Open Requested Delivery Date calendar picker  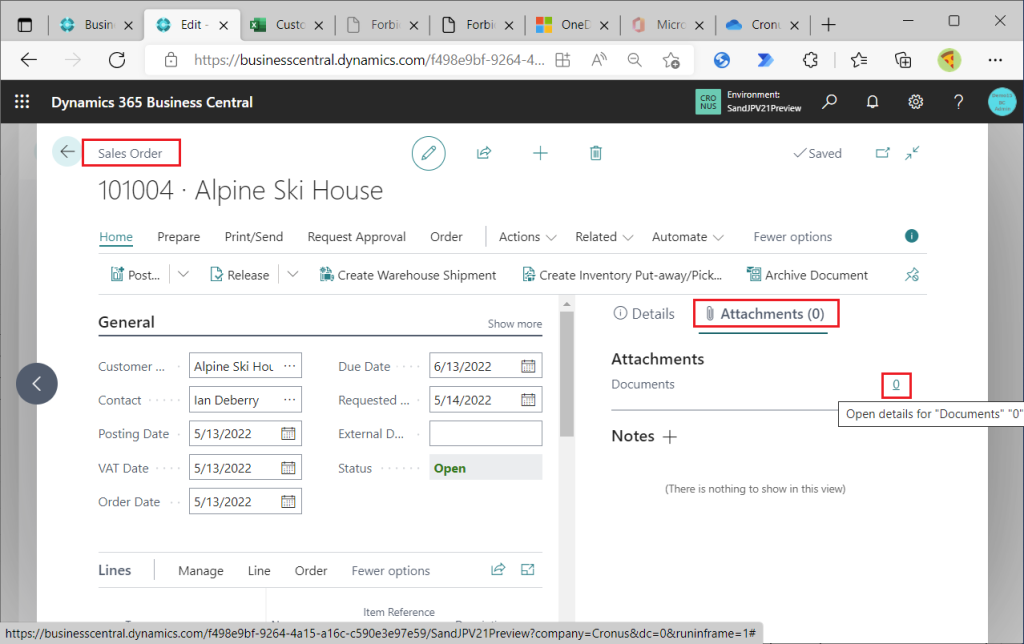pyautogui.click(x=528, y=400)
